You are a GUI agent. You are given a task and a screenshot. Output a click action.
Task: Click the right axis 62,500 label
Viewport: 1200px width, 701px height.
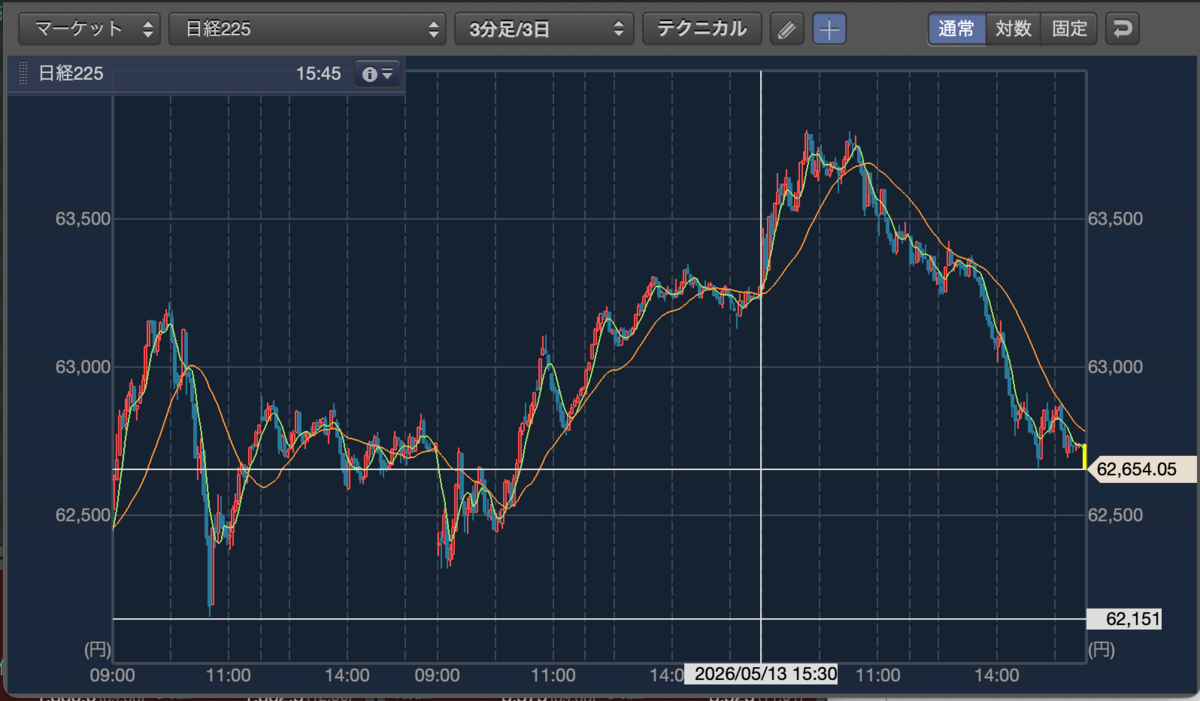click(x=1114, y=515)
